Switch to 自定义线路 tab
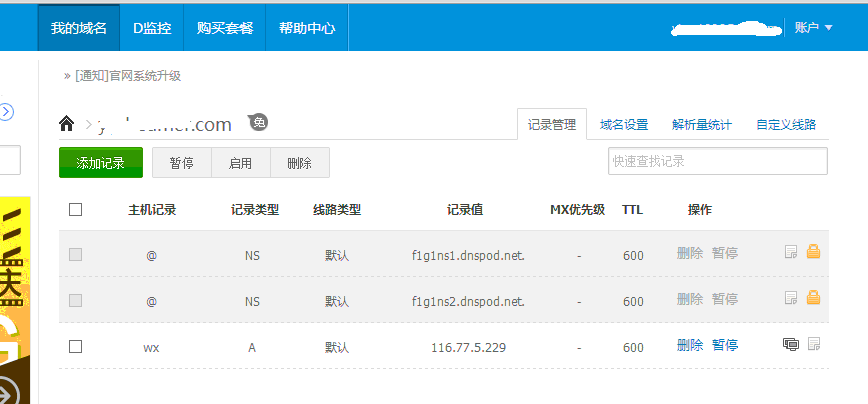868x404 pixels. pos(786,125)
